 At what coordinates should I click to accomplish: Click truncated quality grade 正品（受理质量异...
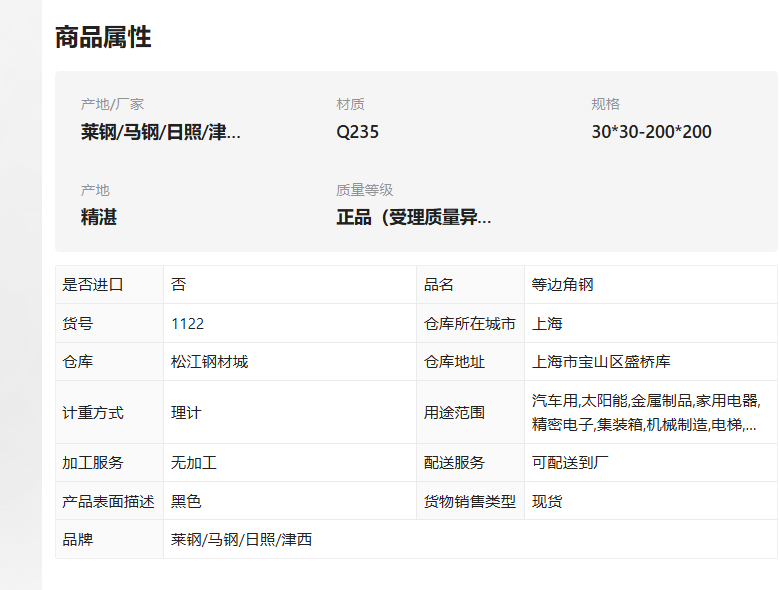tap(414, 217)
